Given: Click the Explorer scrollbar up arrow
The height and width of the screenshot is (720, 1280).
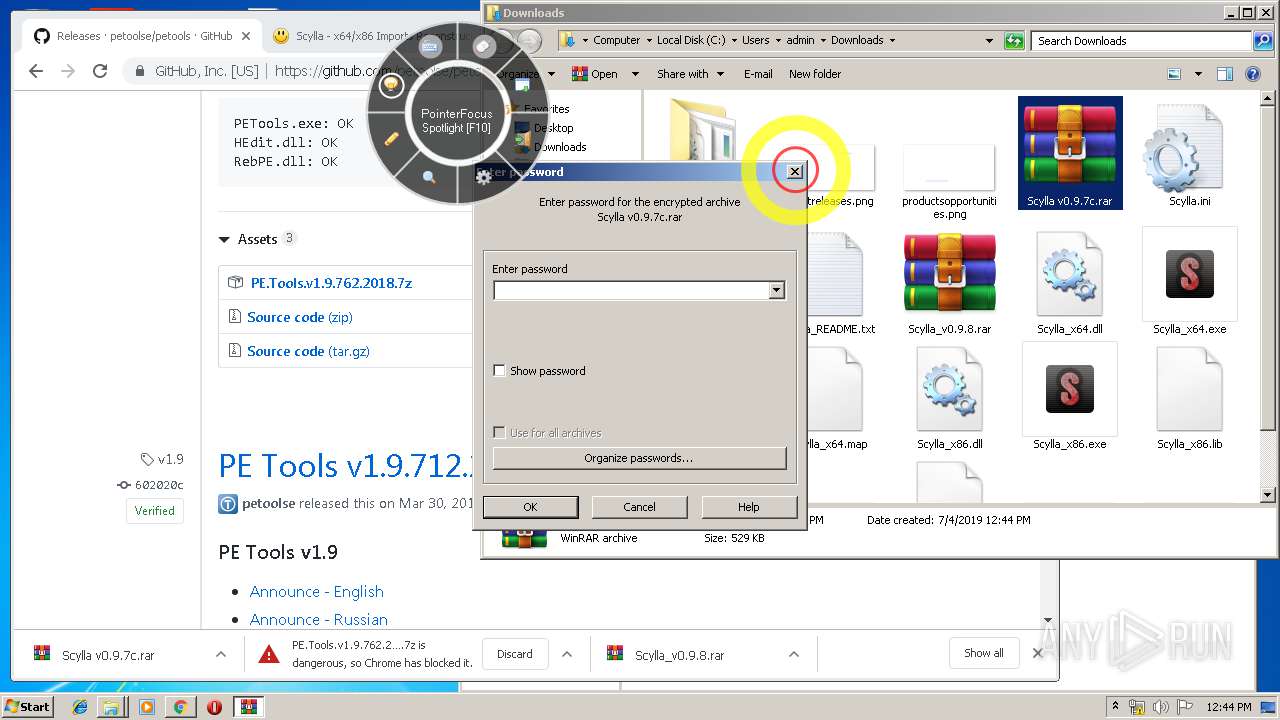Looking at the screenshot, I should point(1268,100).
